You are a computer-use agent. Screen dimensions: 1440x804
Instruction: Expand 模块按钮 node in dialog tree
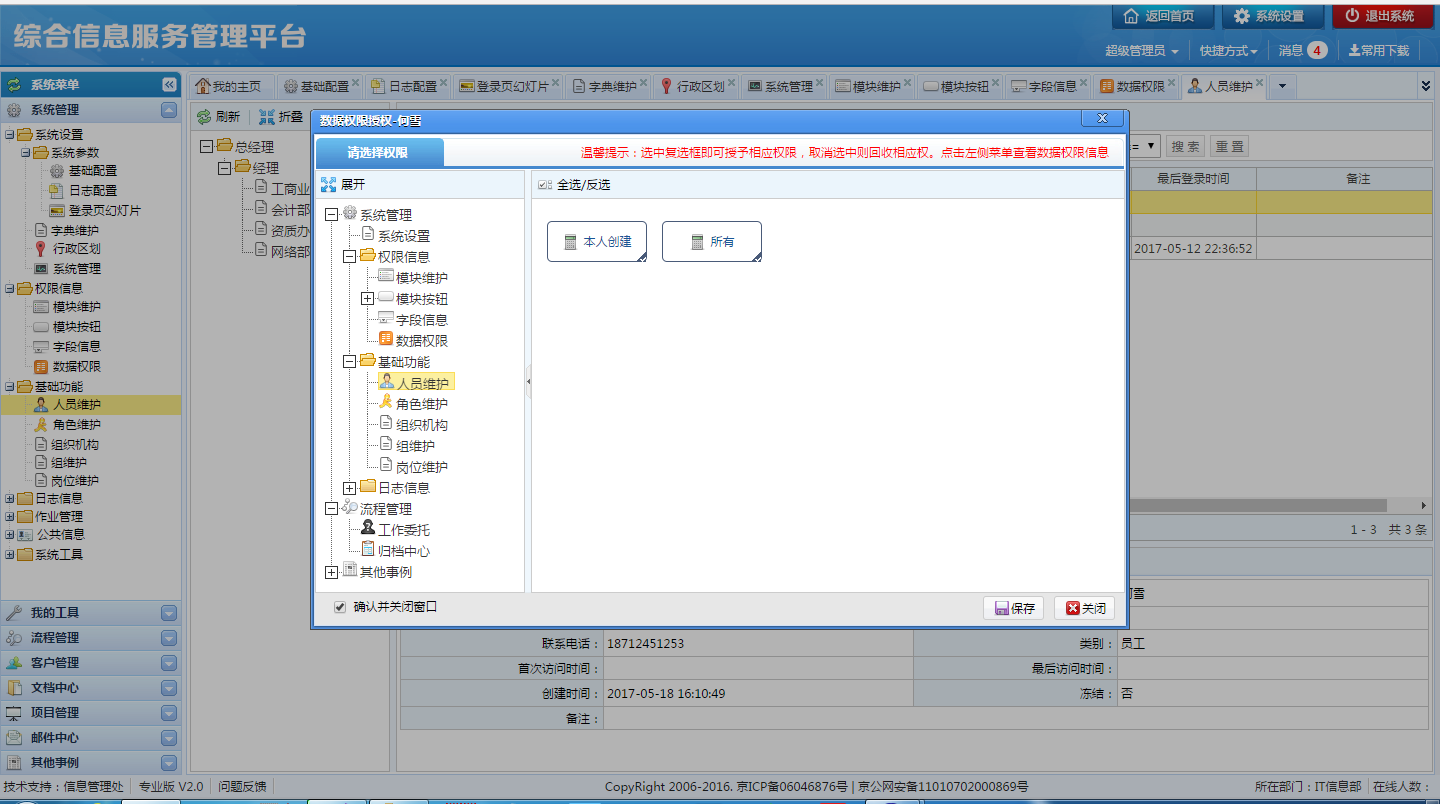point(368,298)
